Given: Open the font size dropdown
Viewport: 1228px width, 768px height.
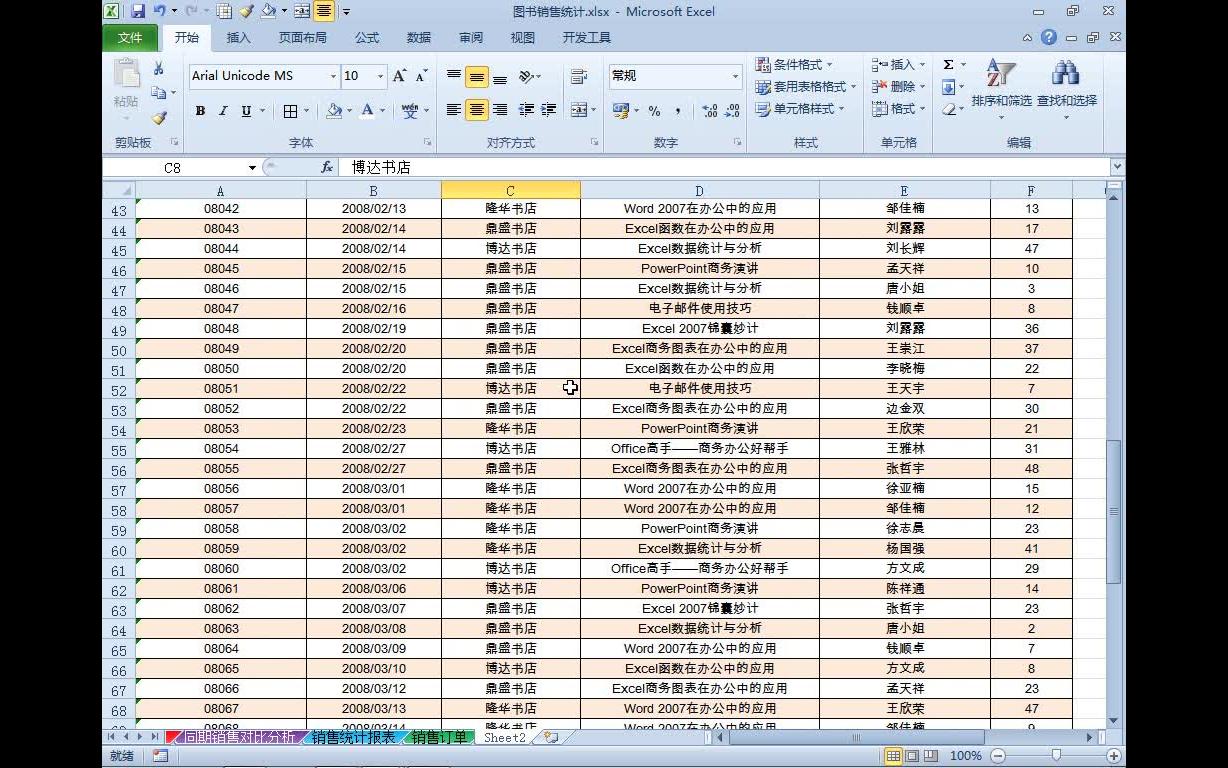Looking at the screenshot, I should [380, 76].
